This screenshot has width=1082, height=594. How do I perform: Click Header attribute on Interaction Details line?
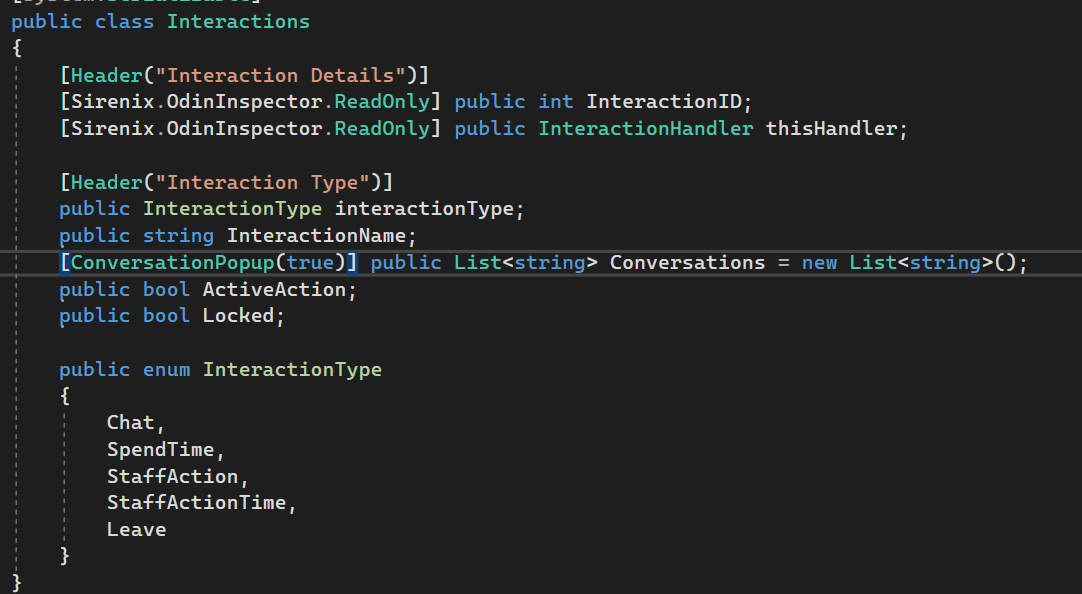point(106,75)
